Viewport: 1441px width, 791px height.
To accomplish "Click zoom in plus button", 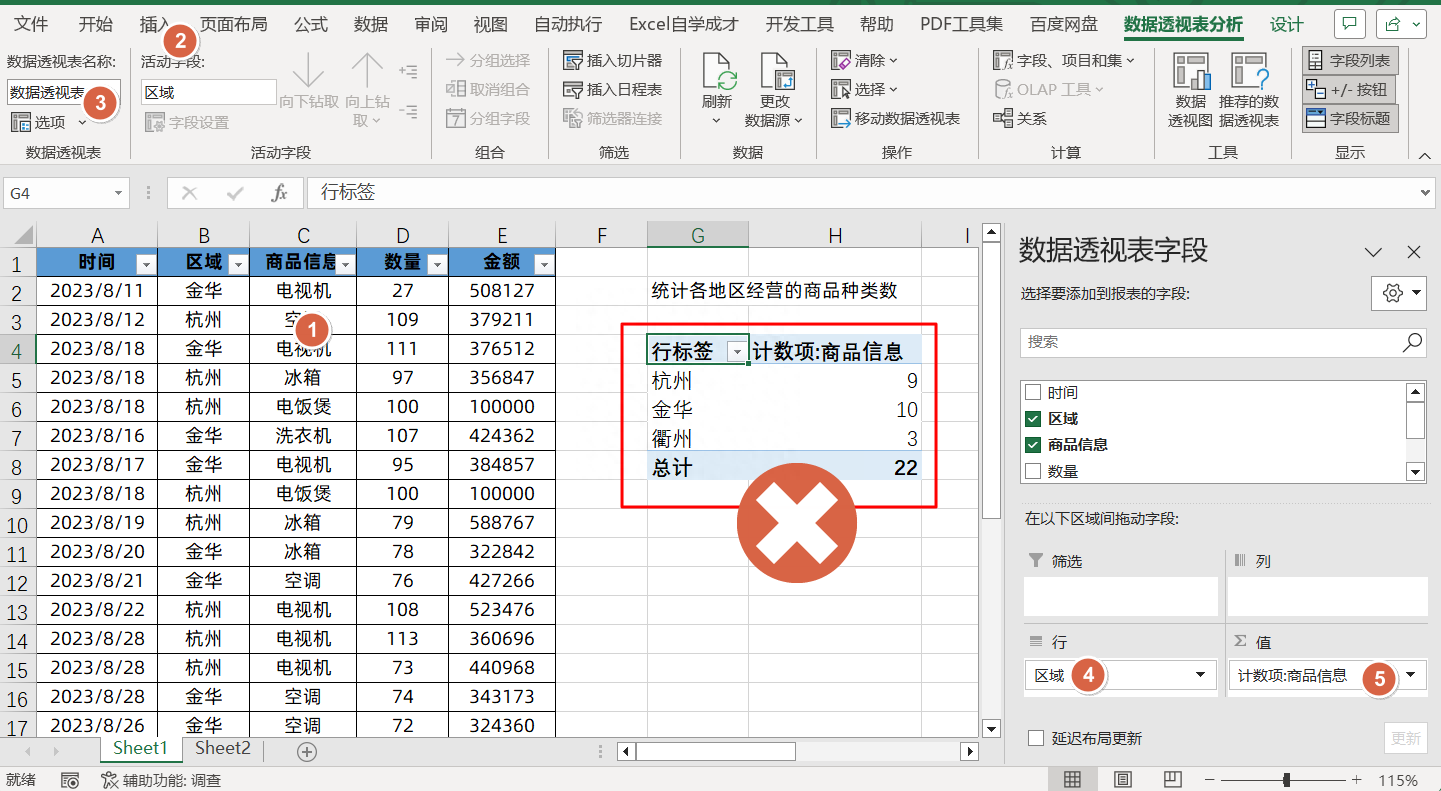I will pyautogui.click(x=1357, y=780).
